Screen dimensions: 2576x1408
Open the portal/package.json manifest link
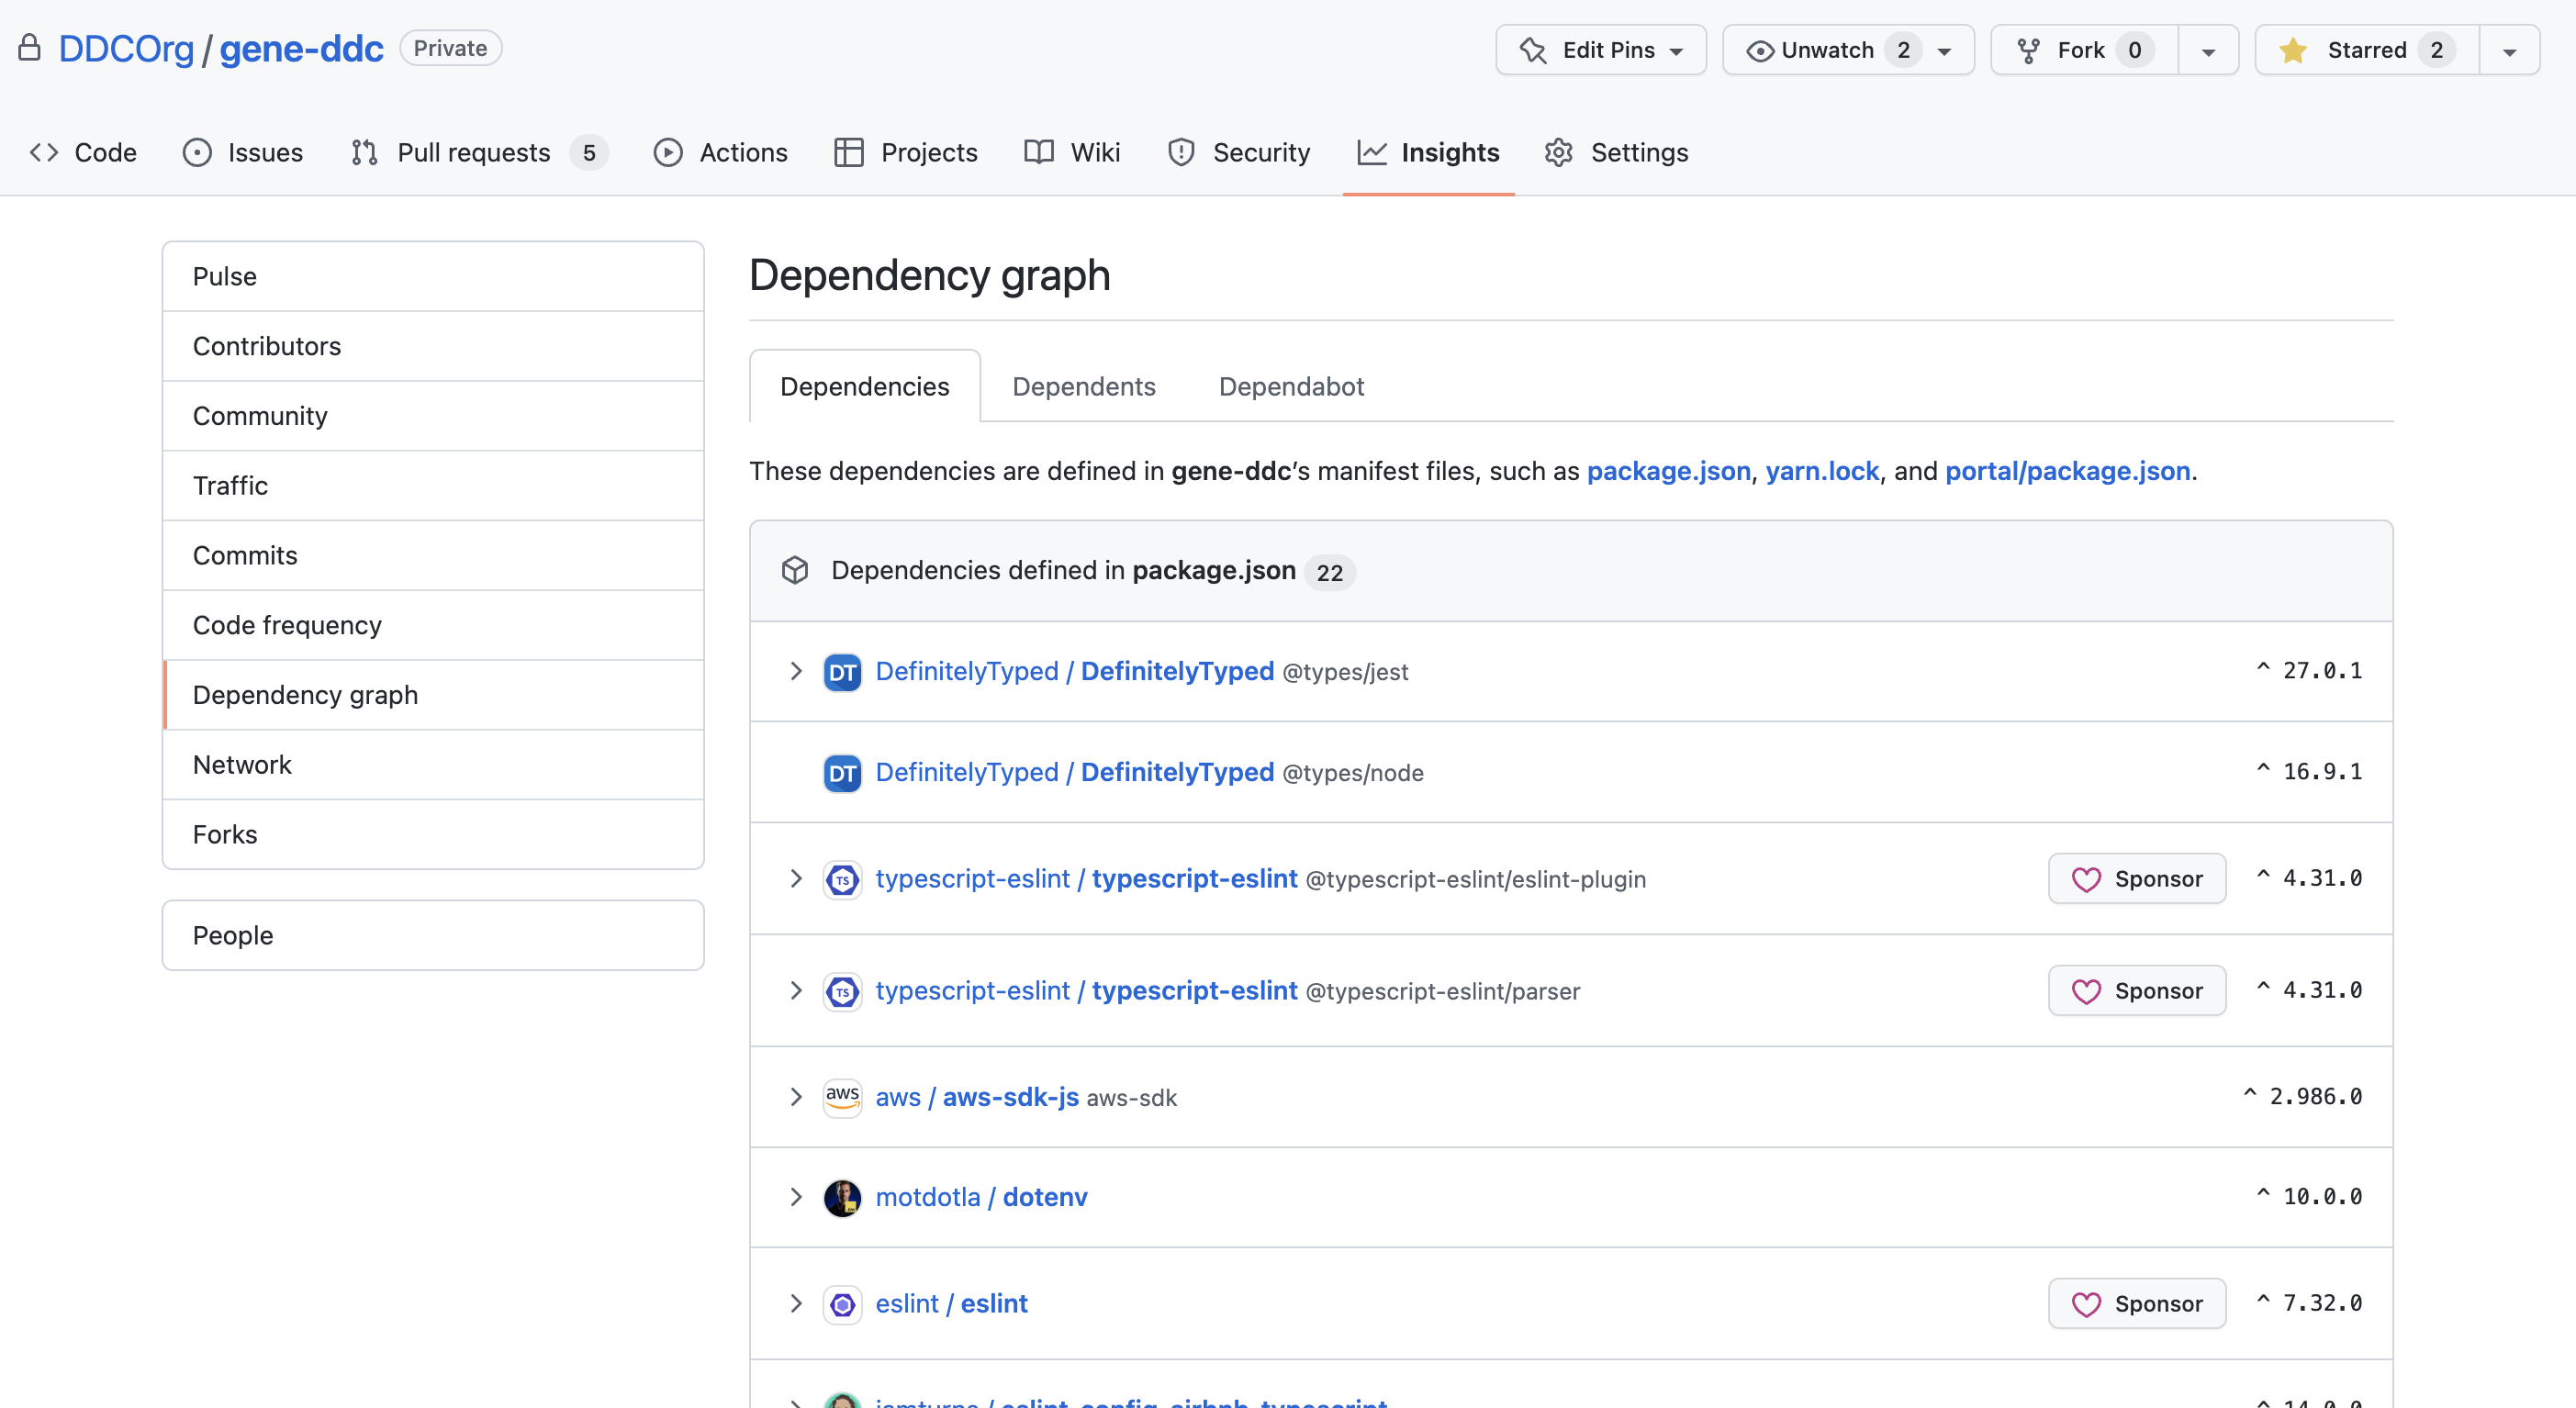[2067, 471]
